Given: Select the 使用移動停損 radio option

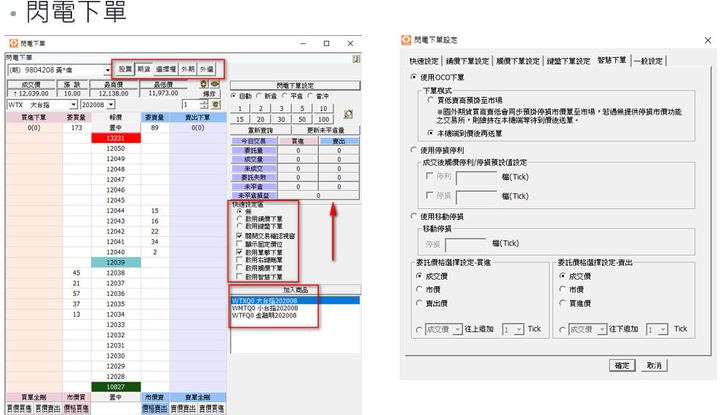Looking at the screenshot, I should [x=414, y=215].
